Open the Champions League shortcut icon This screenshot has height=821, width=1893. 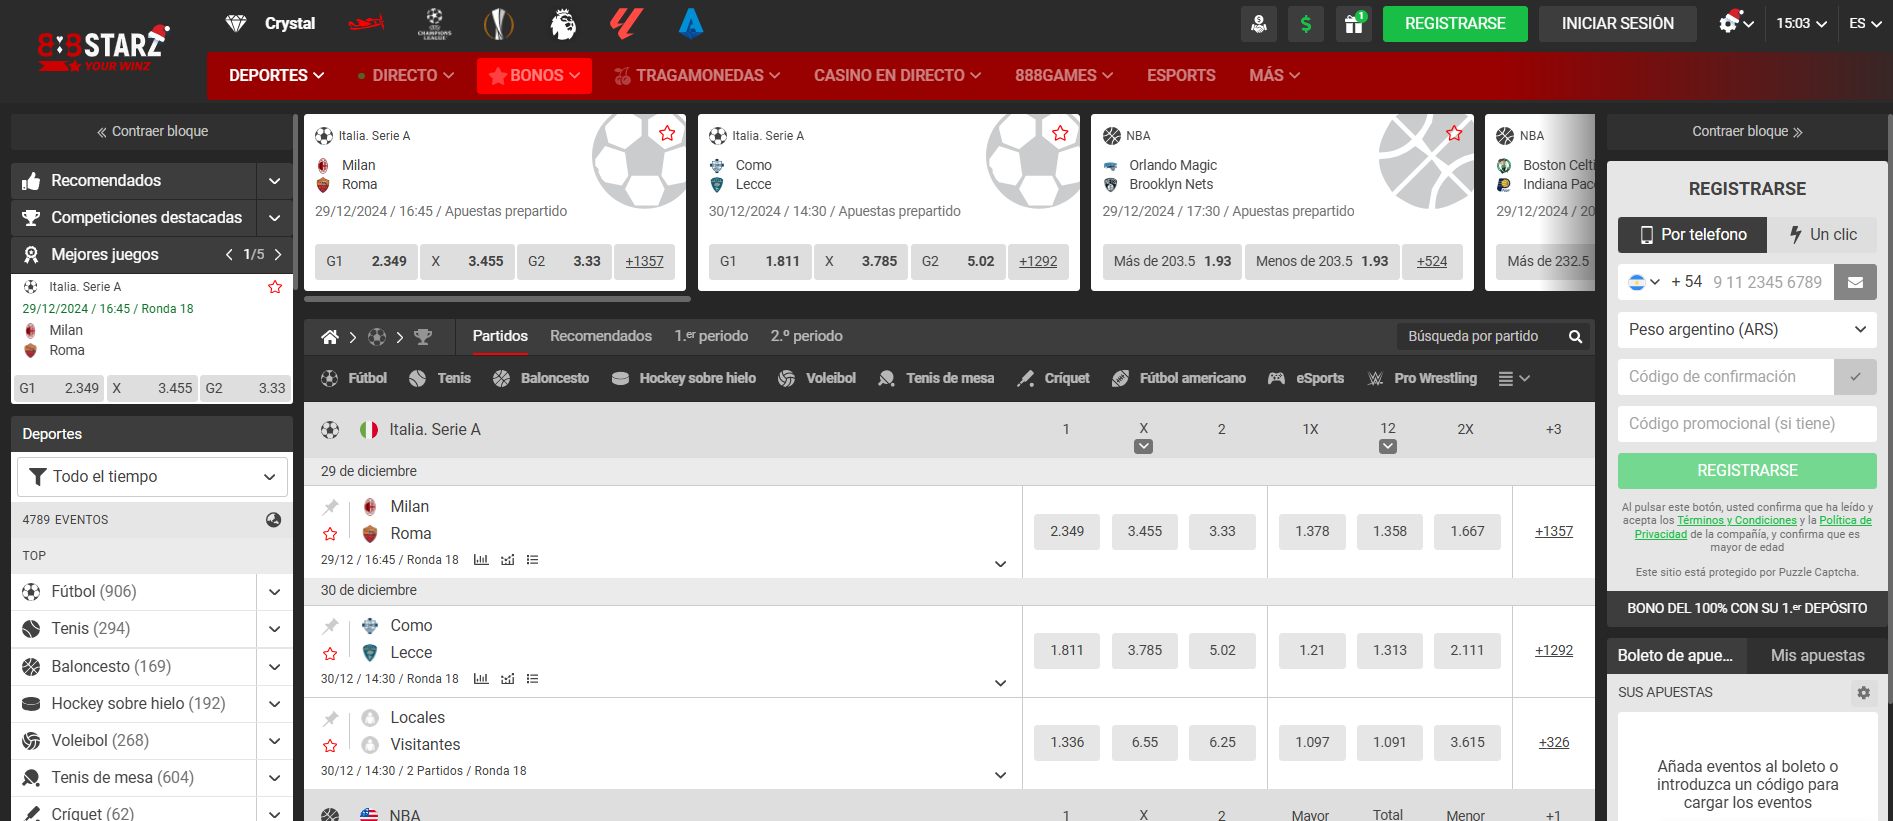[434, 24]
